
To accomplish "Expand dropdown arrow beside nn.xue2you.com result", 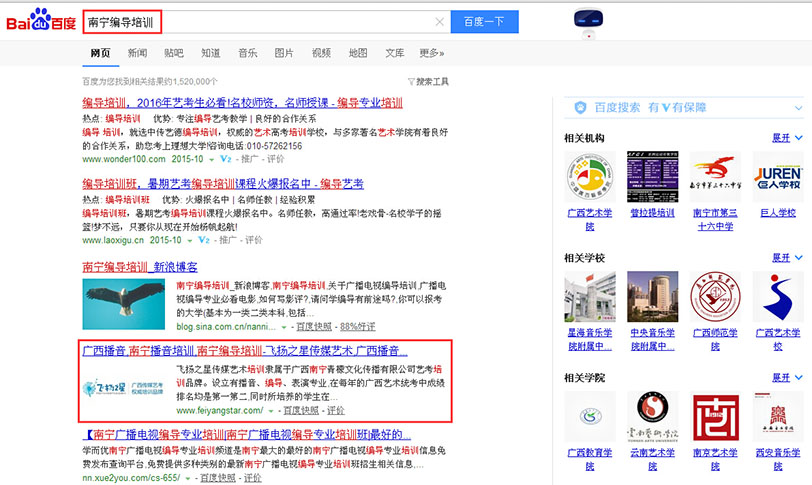I will pos(187,478).
